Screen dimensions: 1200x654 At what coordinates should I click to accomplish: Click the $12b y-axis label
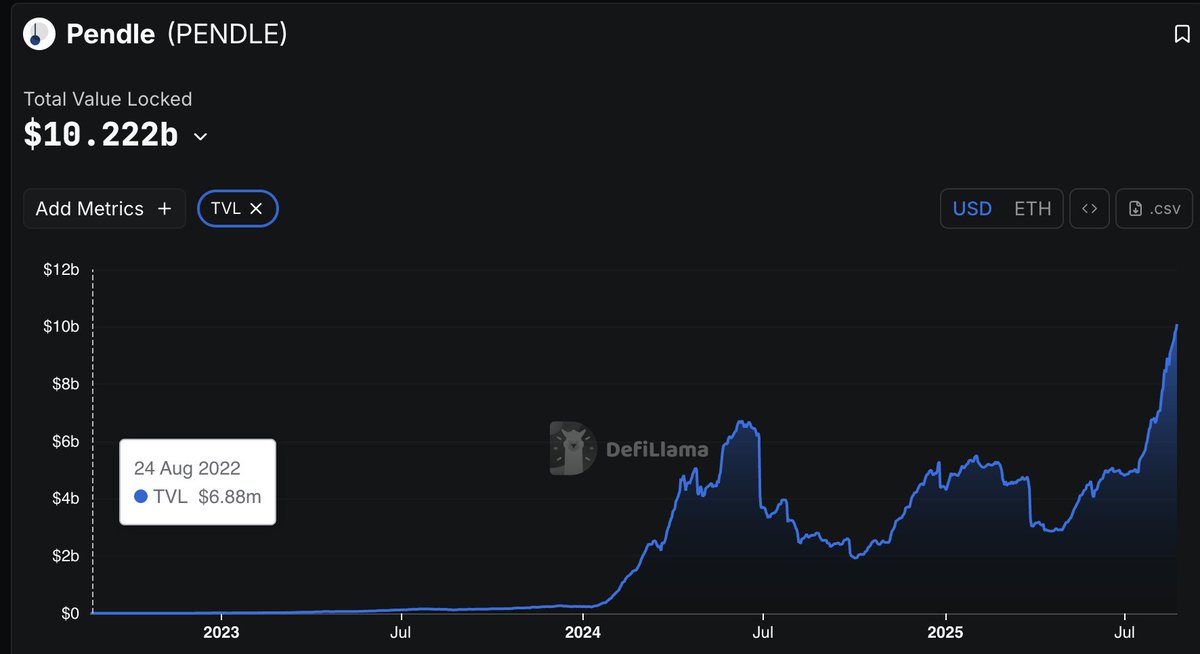61,270
